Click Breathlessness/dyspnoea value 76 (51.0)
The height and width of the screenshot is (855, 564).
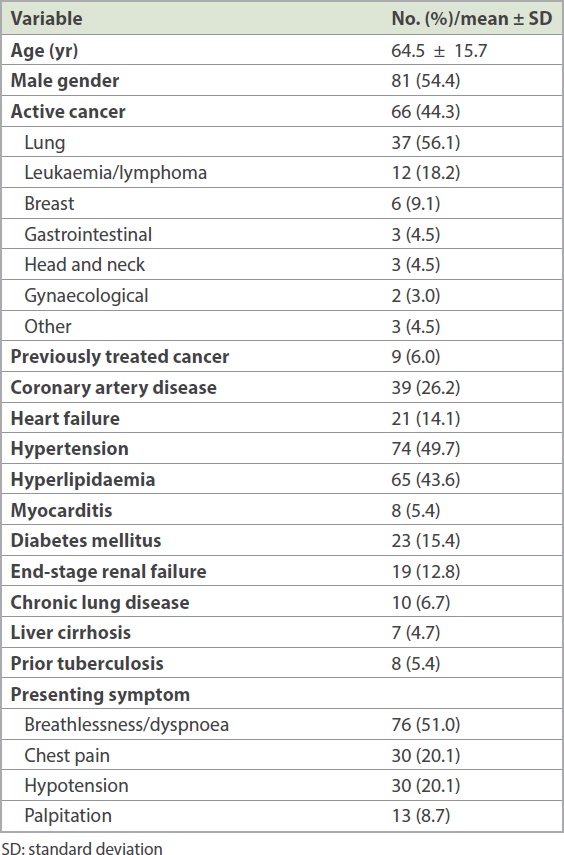pyautogui.click(x=425, y=725)
